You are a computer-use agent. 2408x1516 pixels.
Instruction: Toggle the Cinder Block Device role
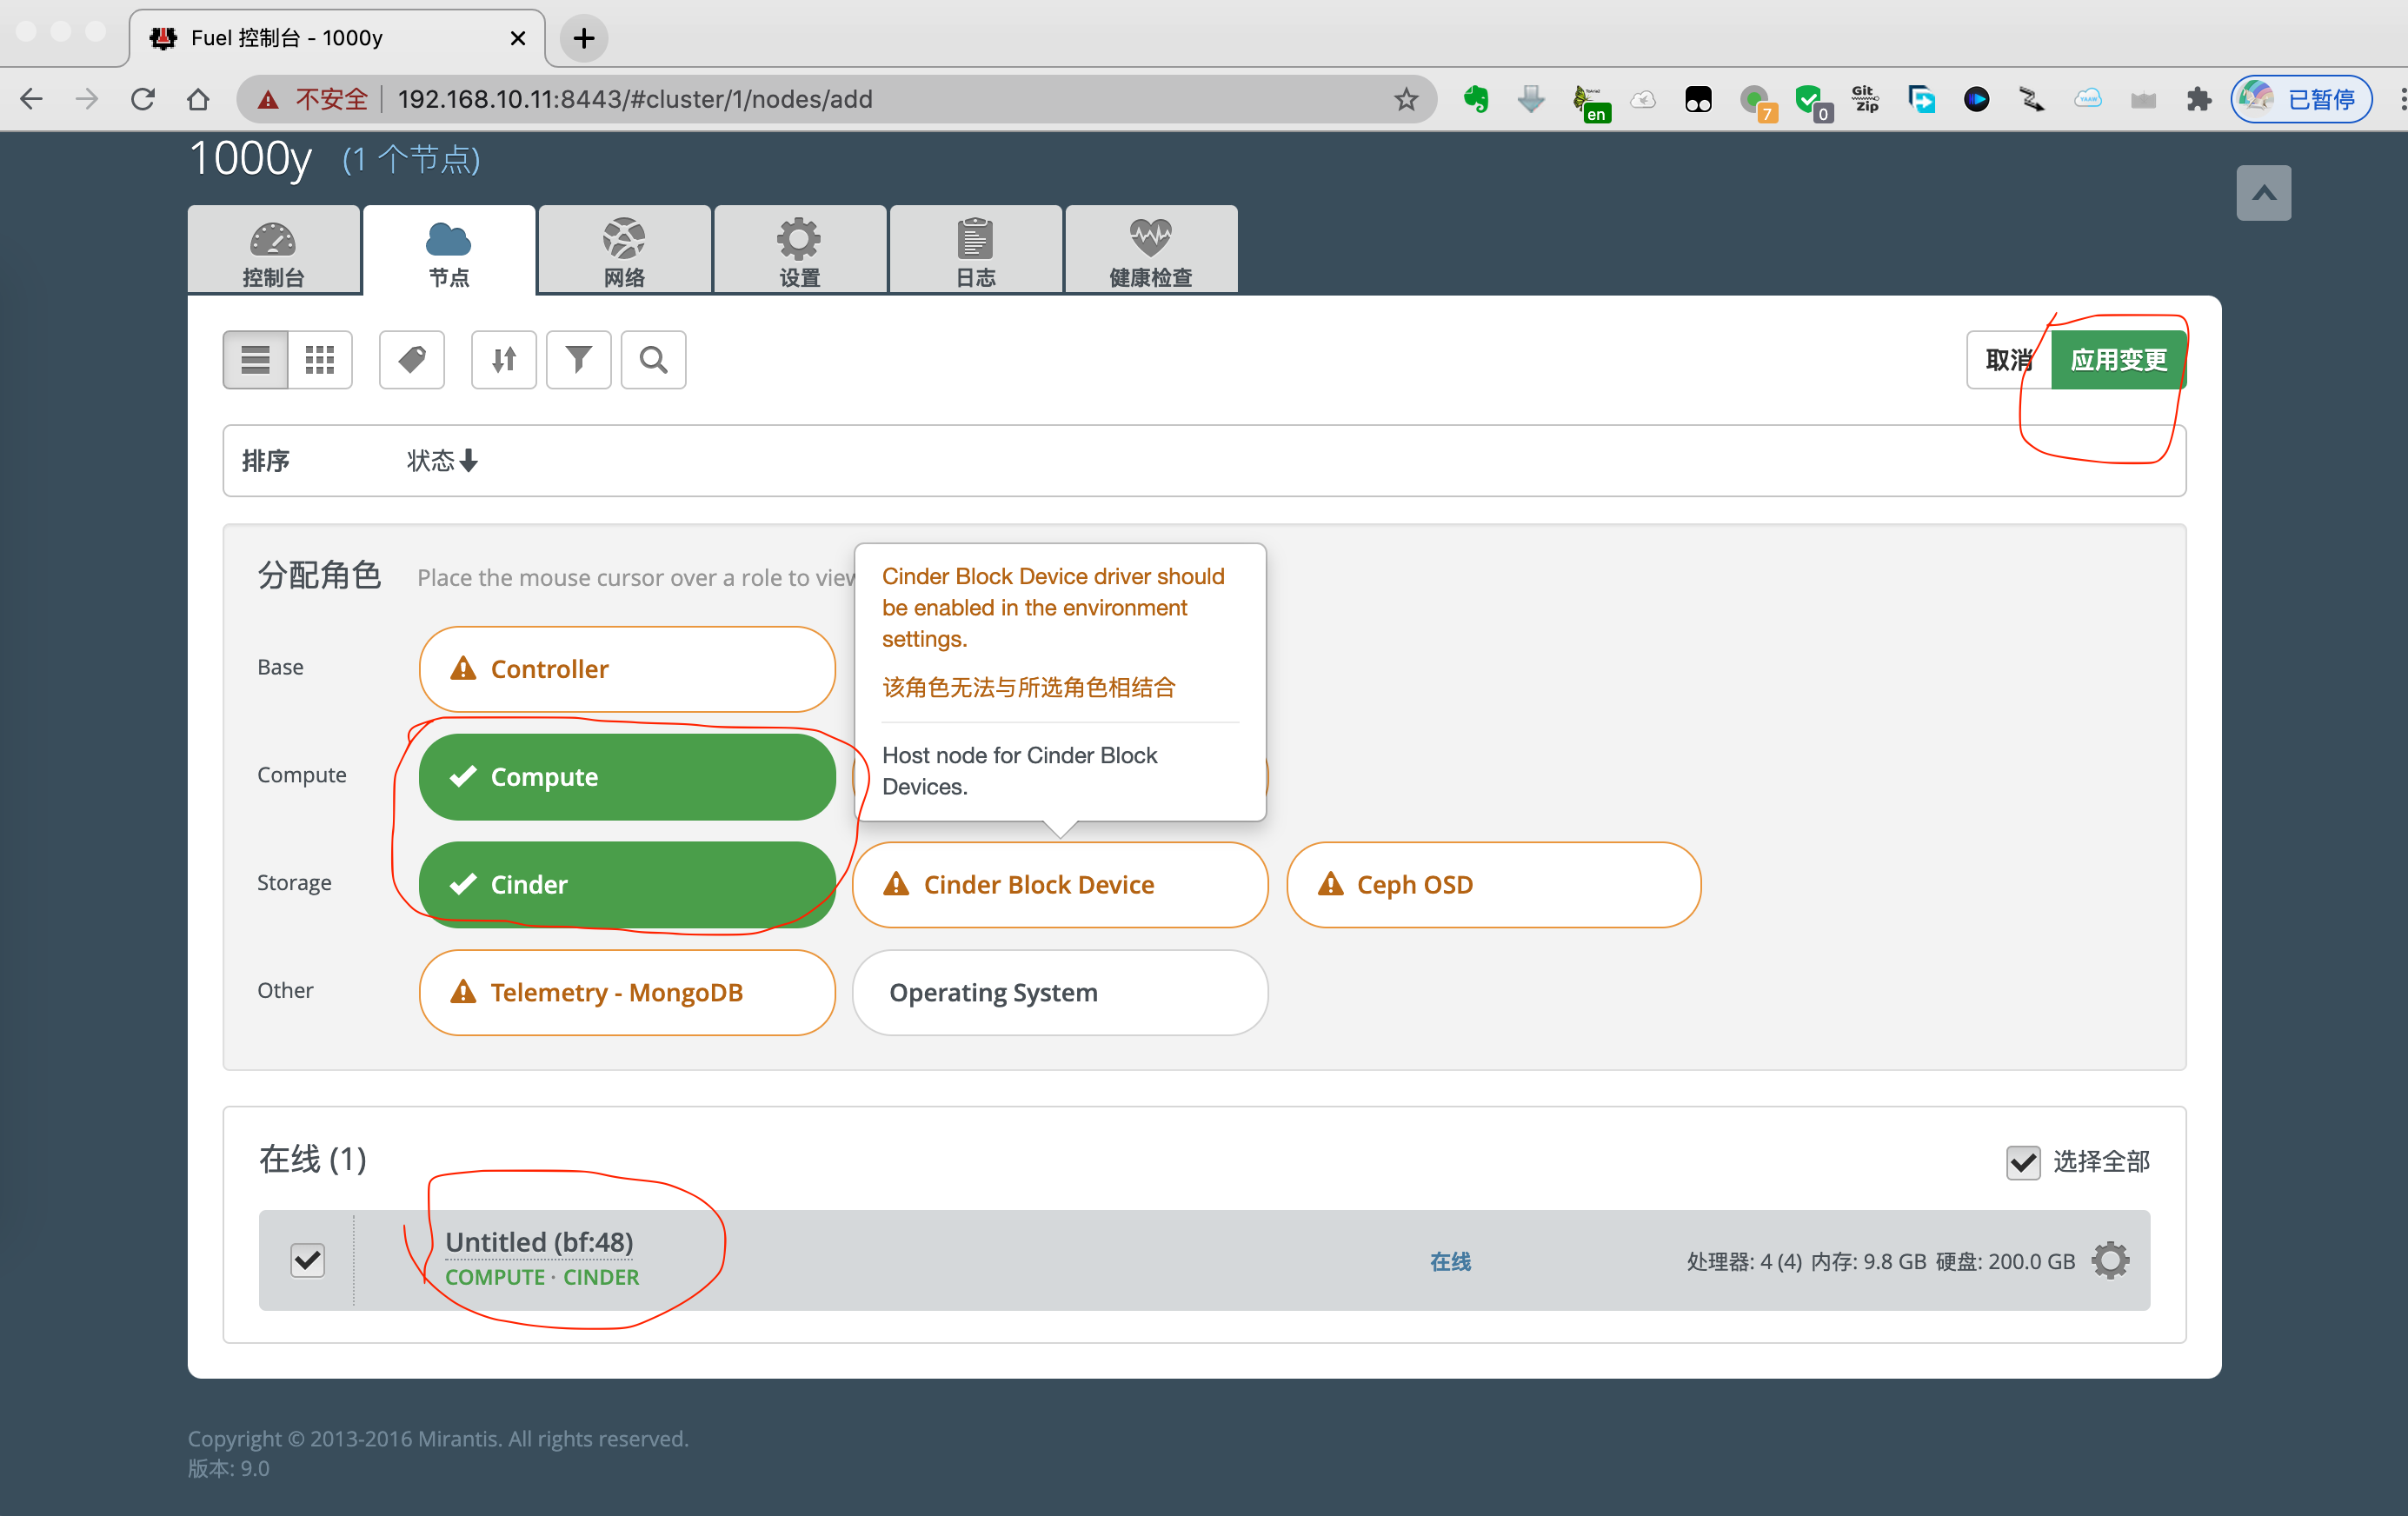(1060, 885)
